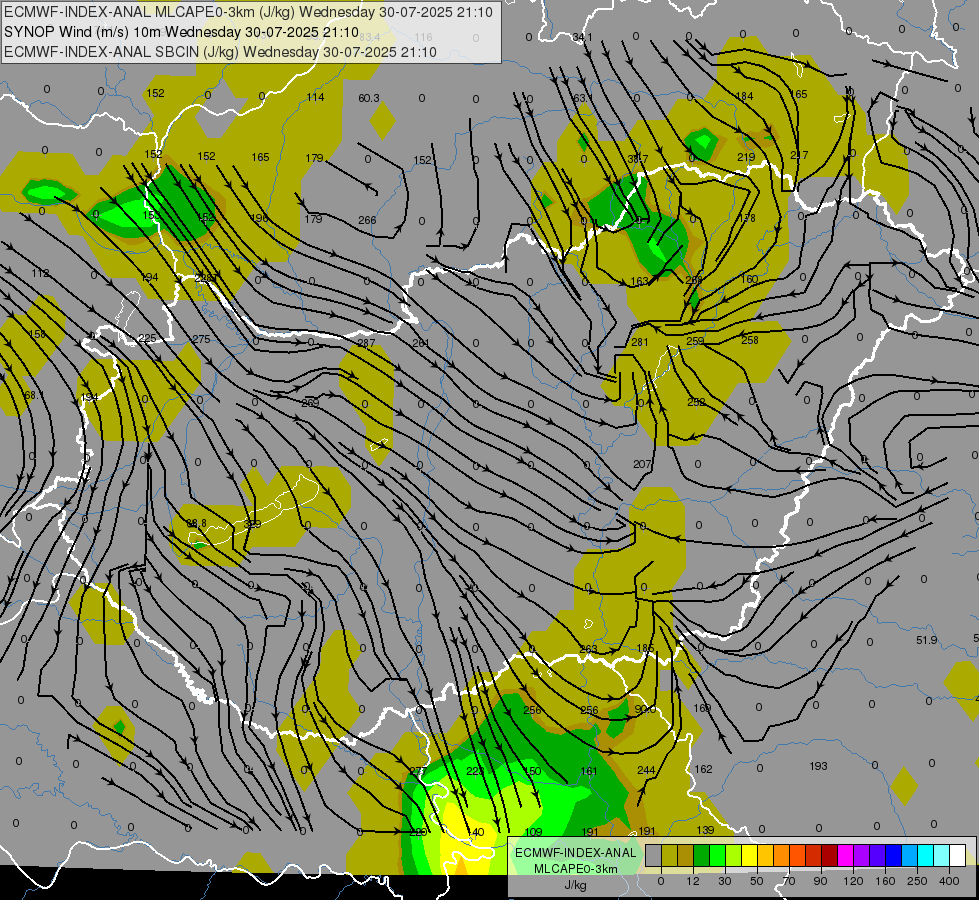Screen dimensions: 979x900
Task: Click the map value '269'
Action: 310,403
